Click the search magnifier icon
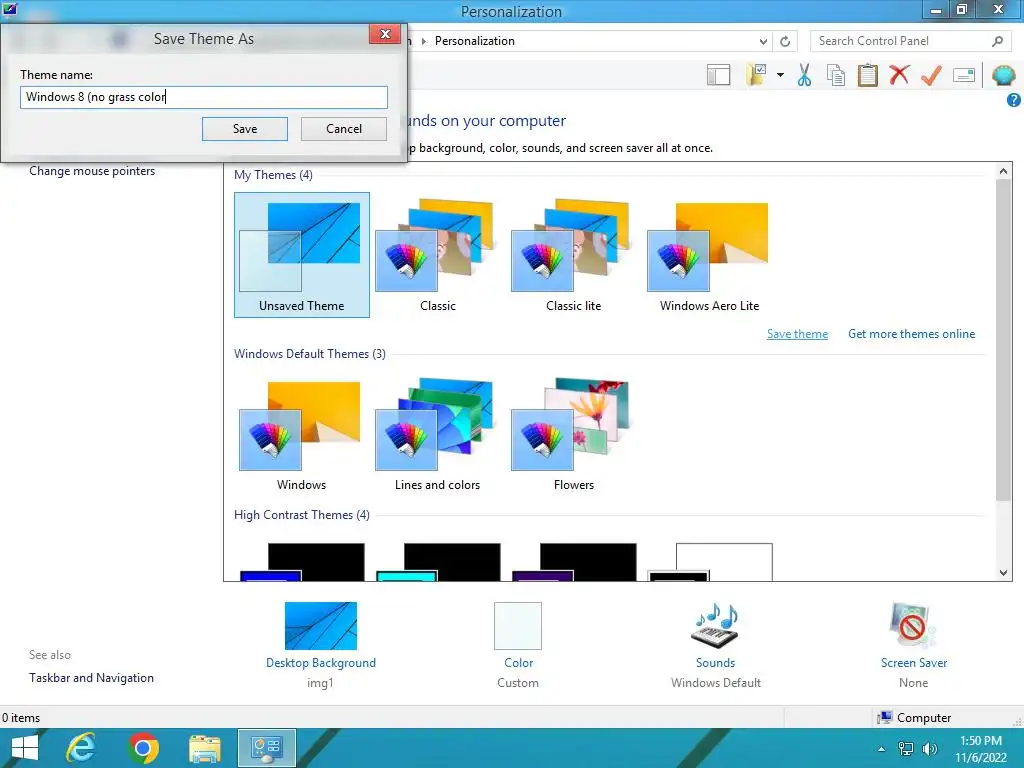This screenshot has width=1024, height=768. coord(997,41)
